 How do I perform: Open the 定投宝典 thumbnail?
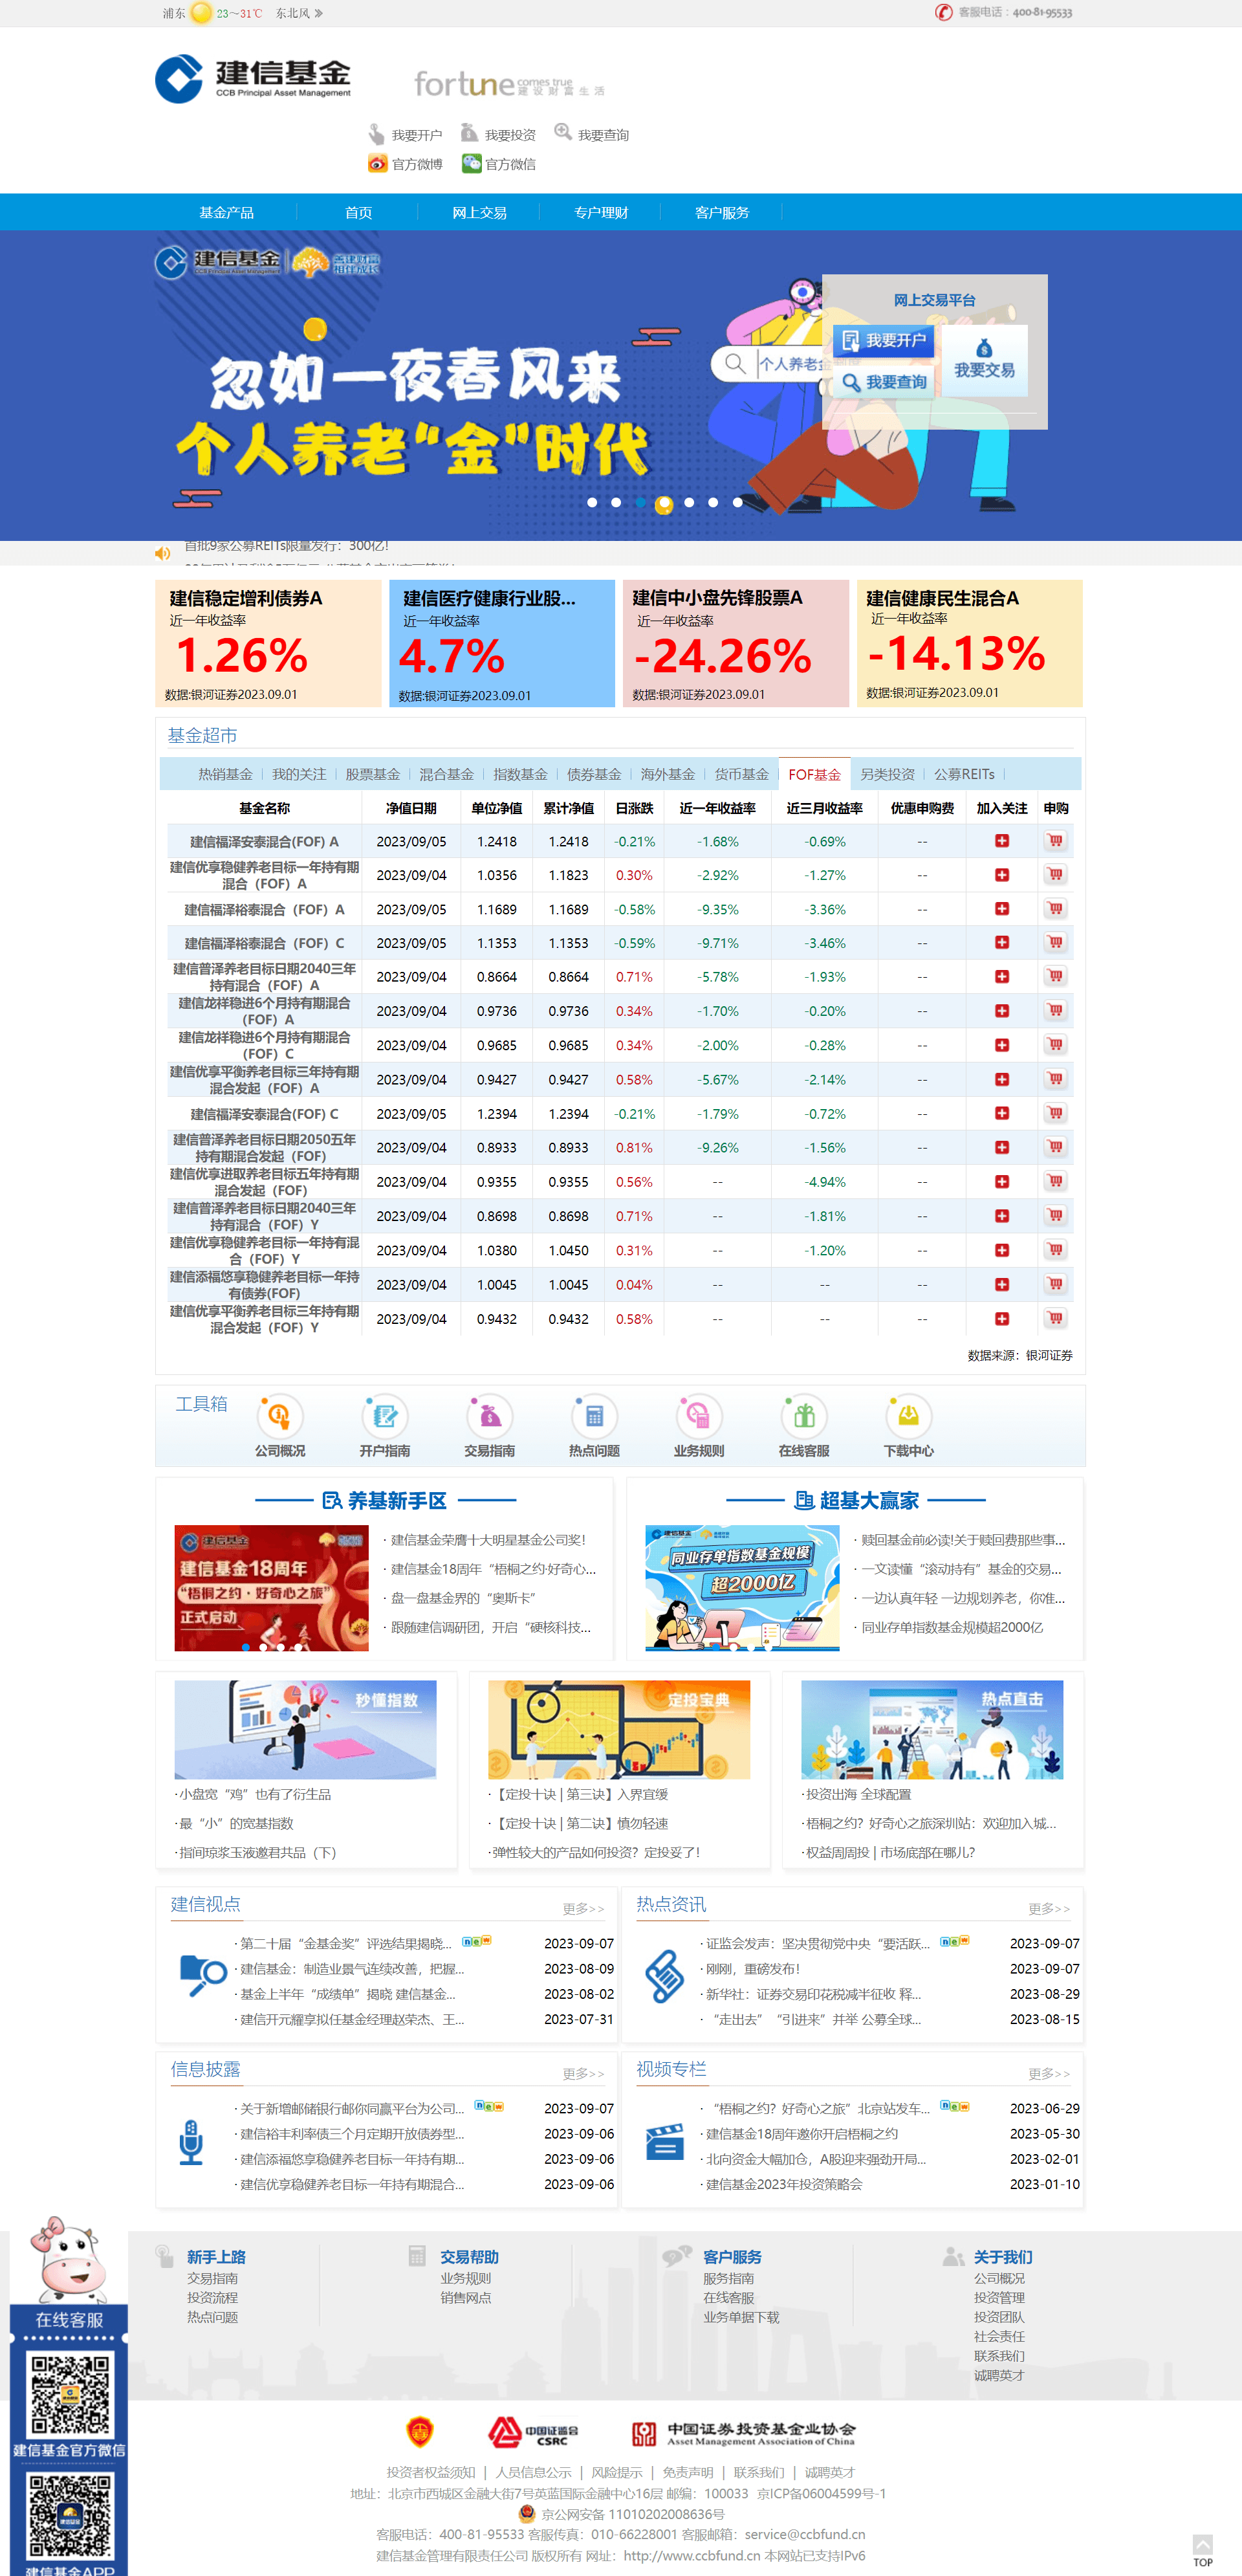[619, 1729]
